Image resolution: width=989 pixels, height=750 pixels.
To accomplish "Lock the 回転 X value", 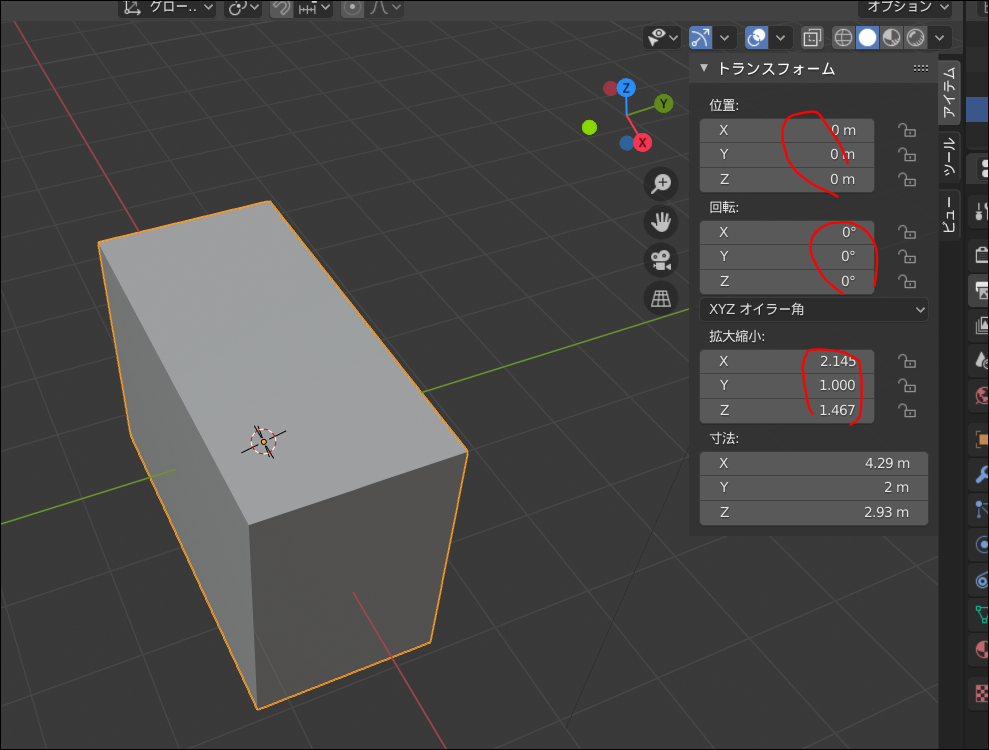I will (x=907, y=233).
